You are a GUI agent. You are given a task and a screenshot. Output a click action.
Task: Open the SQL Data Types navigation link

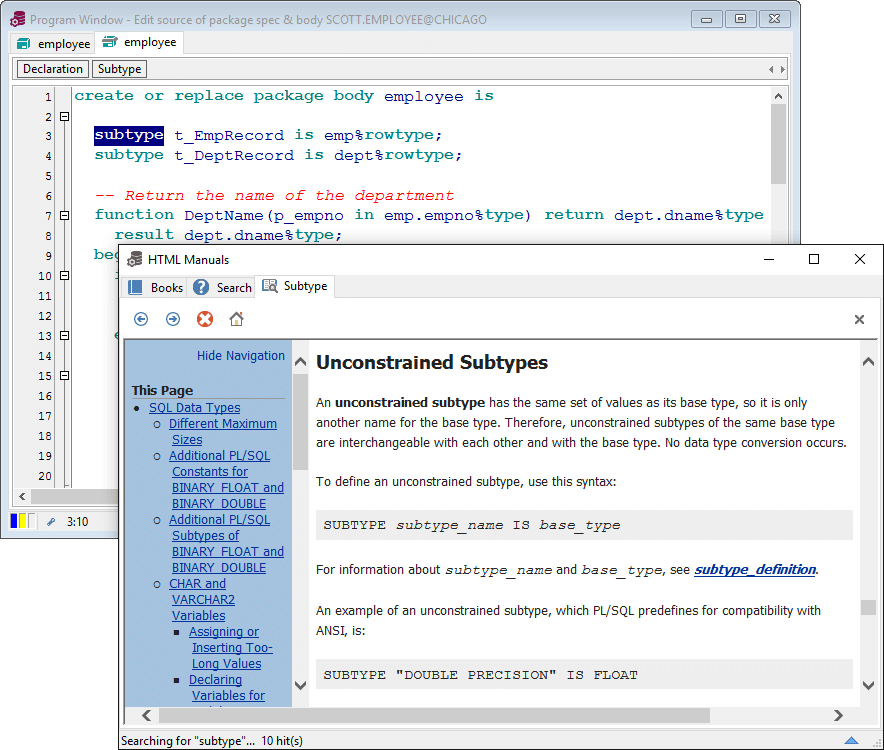click(195, 408)
